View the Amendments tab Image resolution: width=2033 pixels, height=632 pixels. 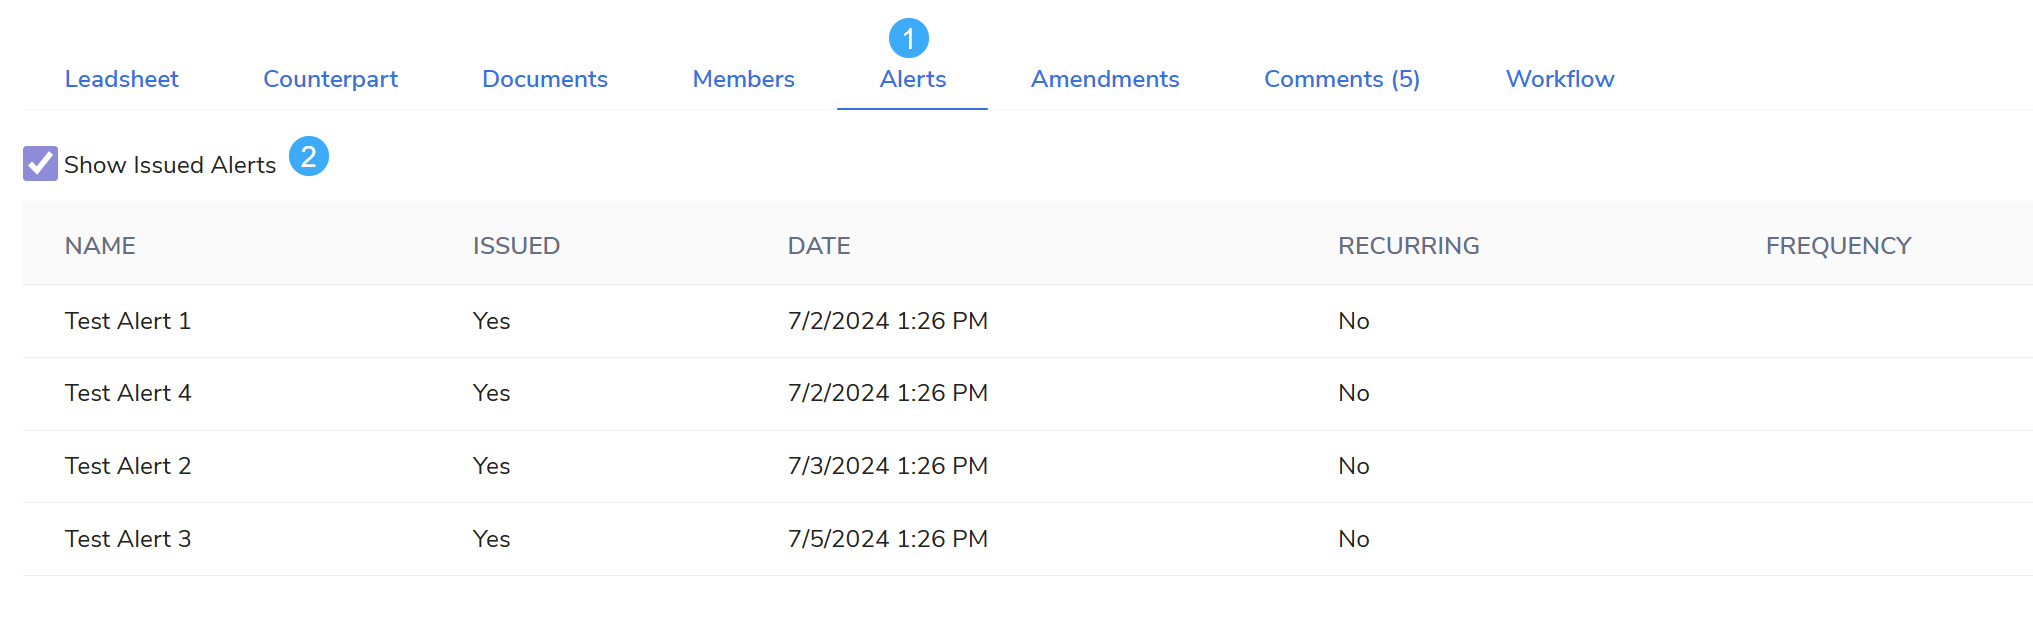pos(1105,79)
